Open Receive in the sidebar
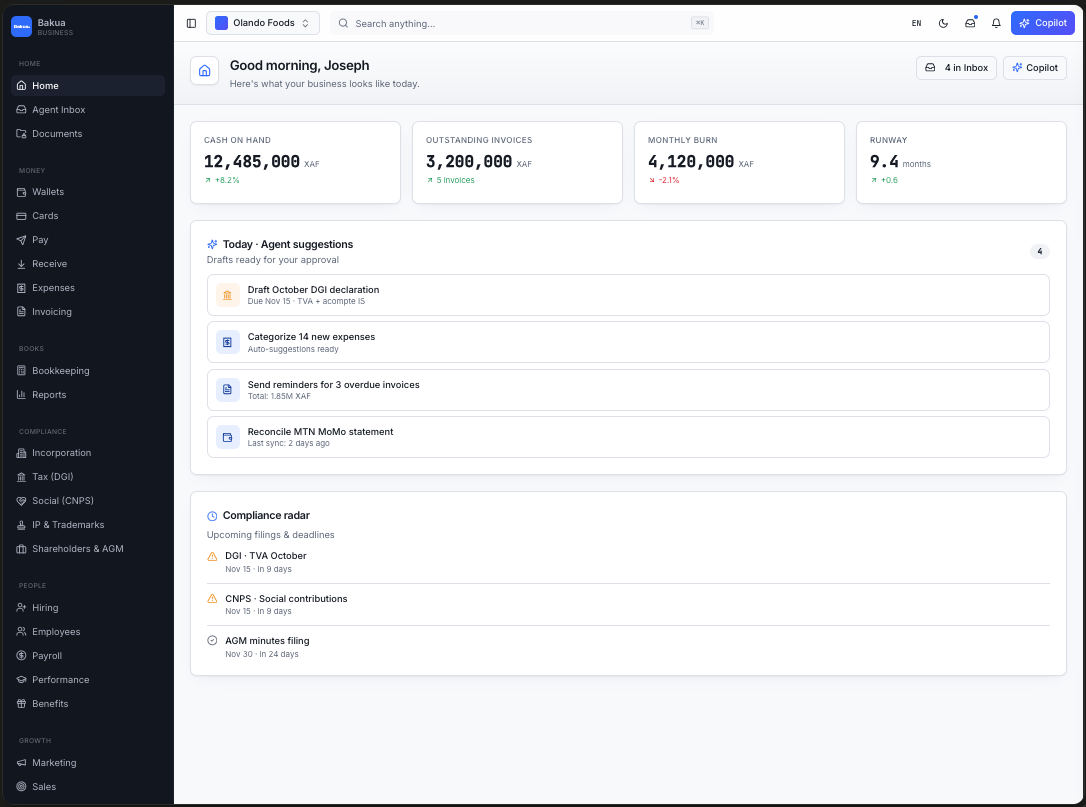 click(88, 264)
